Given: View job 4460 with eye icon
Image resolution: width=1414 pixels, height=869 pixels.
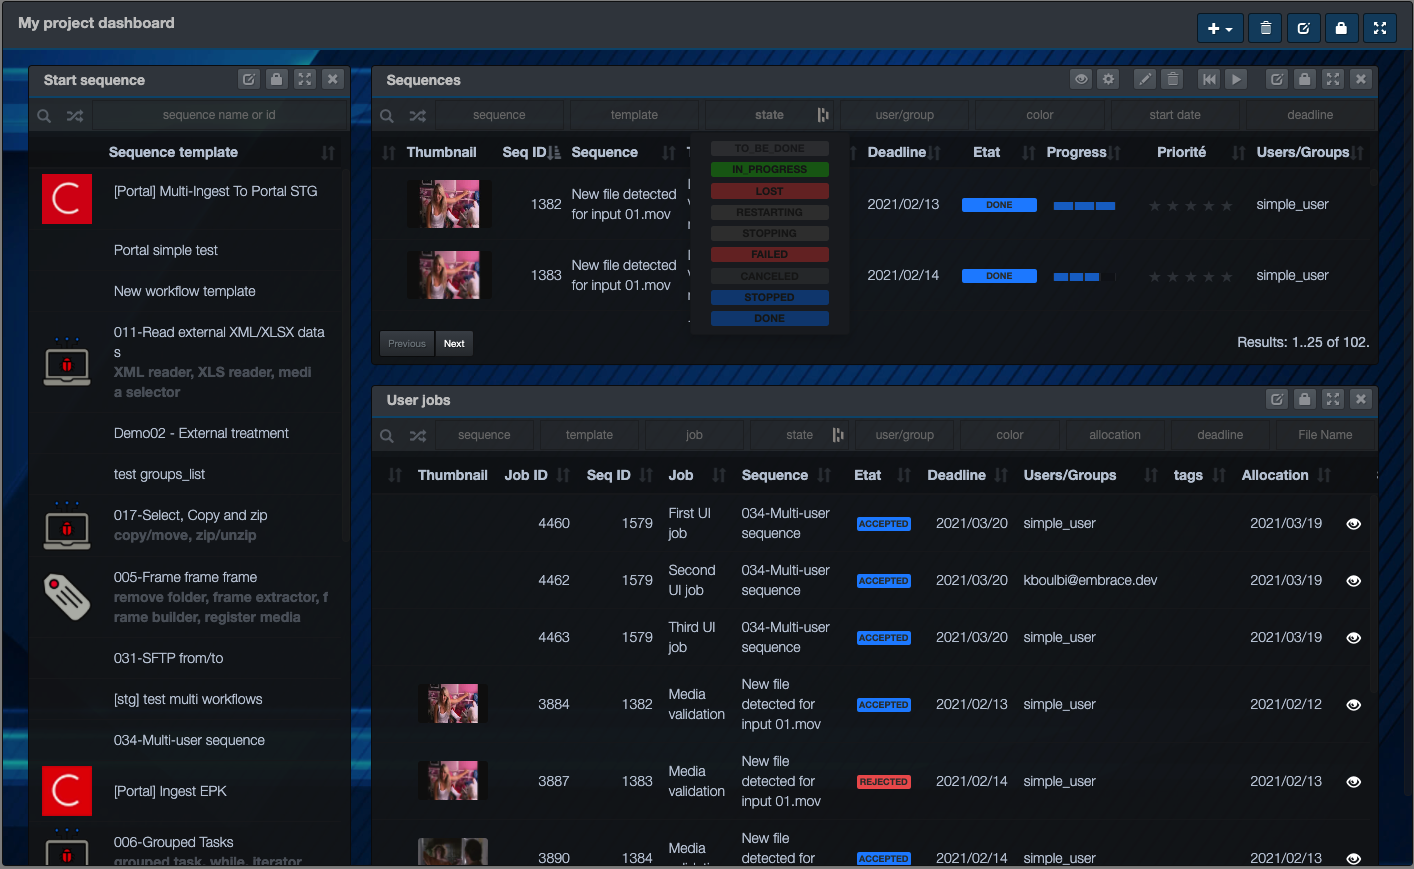Looking at the screenshot, I should (x=1354, y=524).
